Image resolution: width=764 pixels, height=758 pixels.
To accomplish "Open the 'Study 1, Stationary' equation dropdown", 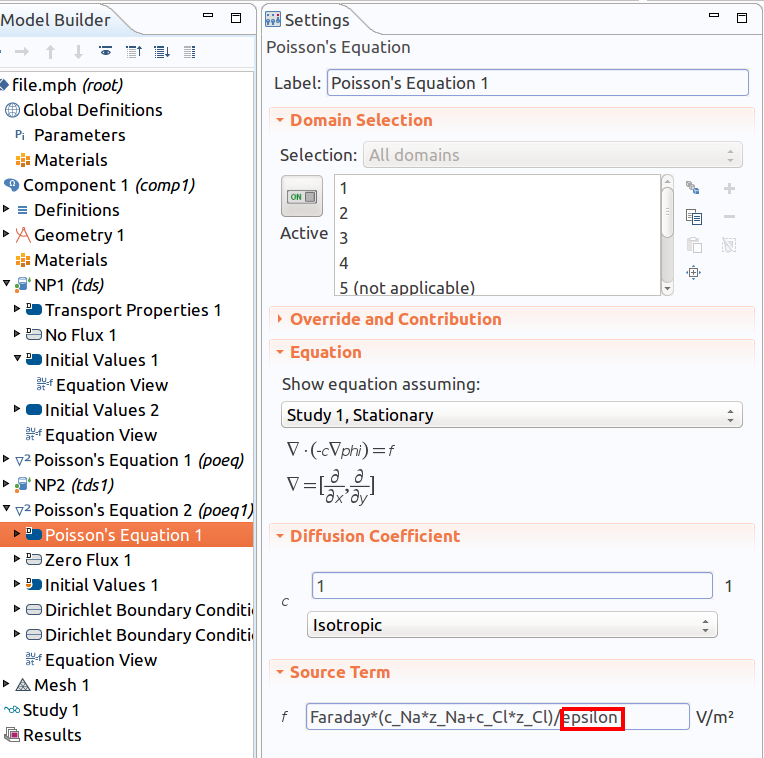I will tap(511, 415).
